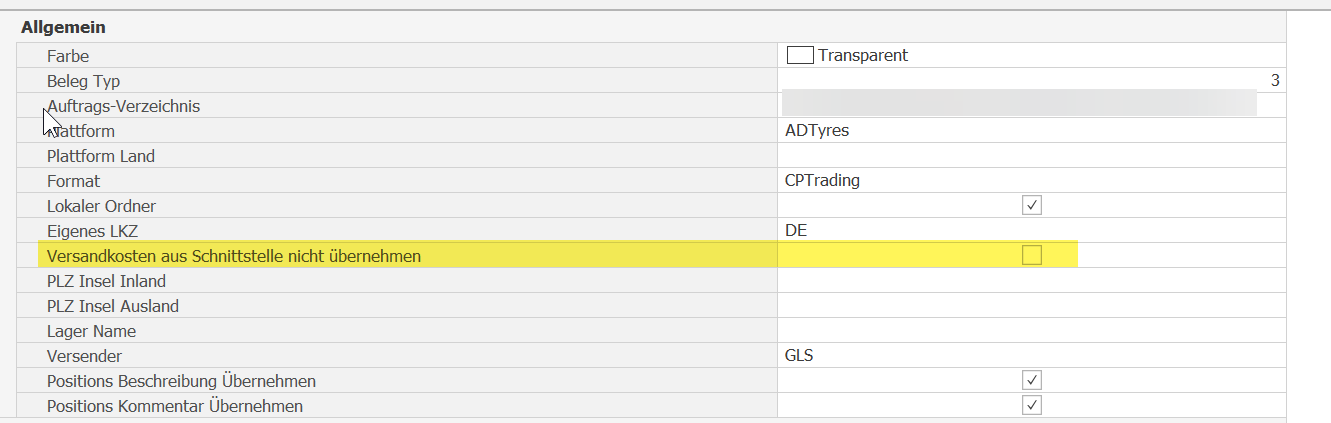Select the Plattform value ADTyres
Image resolution: width=1331 pixels, height=423 pixels.
click(818, 131)
